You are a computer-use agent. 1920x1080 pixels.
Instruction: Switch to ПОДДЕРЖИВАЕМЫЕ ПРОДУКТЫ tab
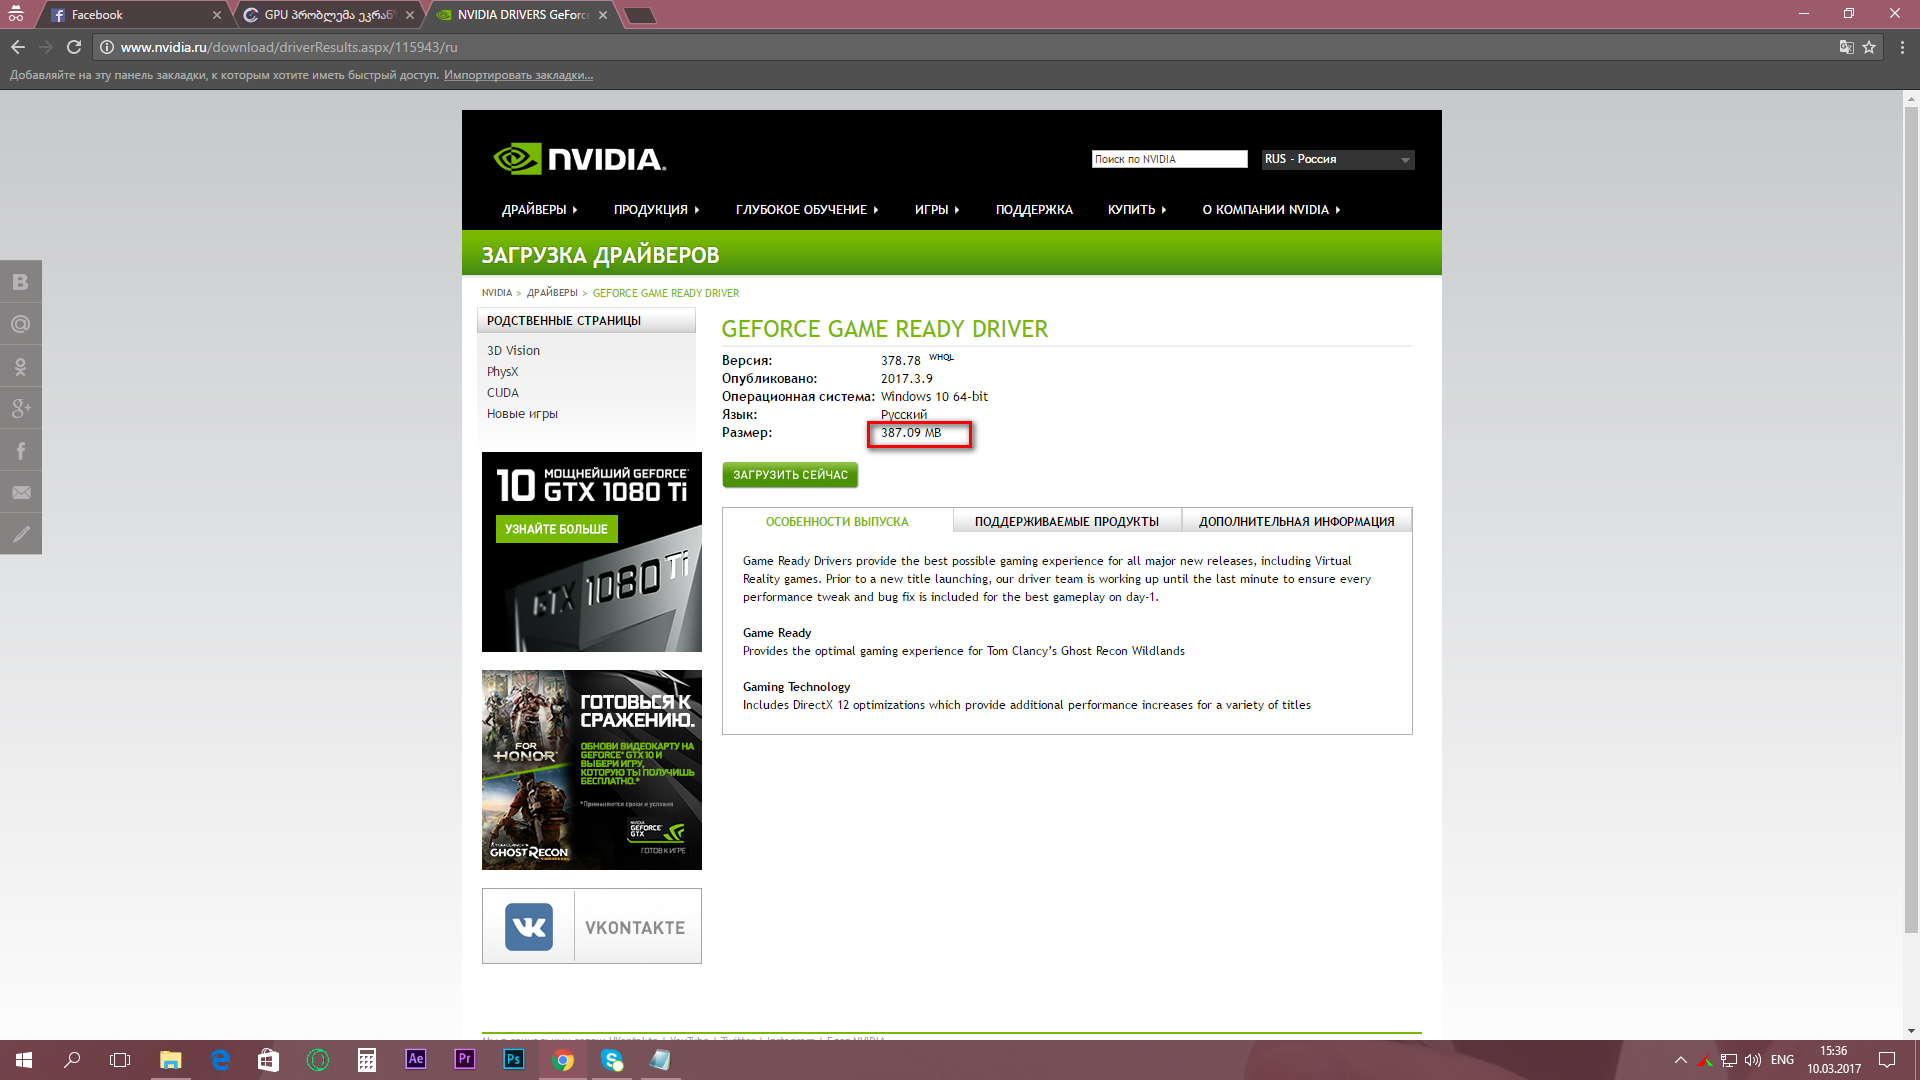[1066, 521]
